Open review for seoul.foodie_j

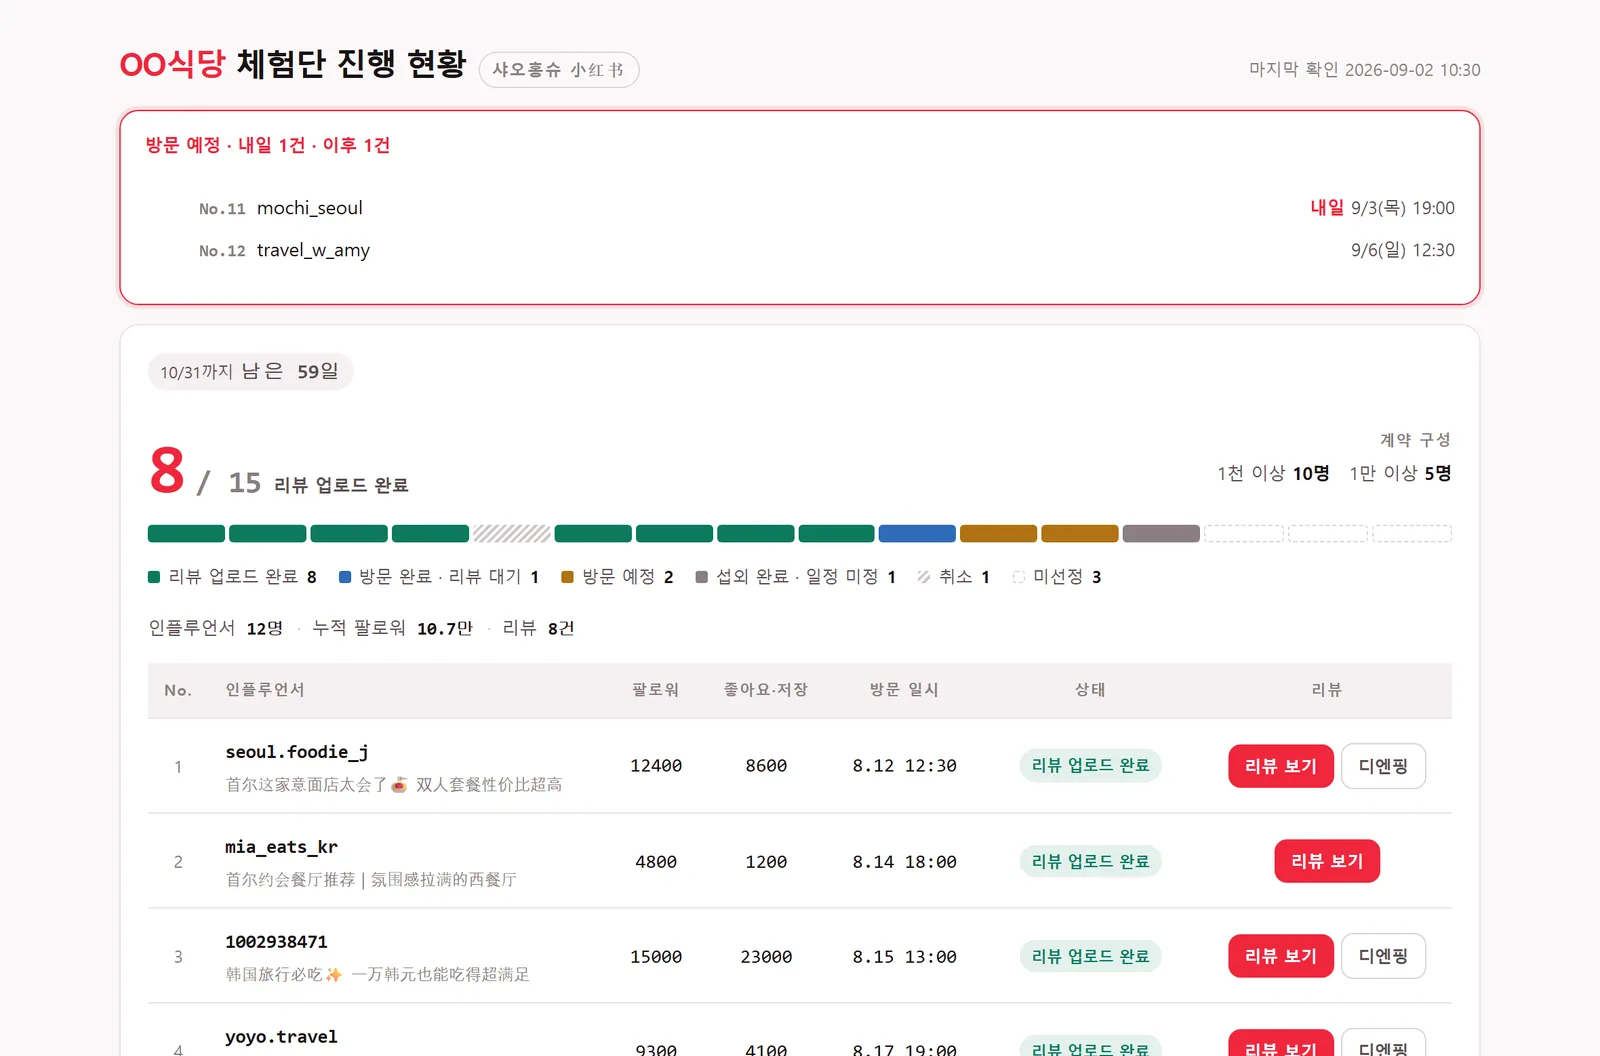coord(1281,766)
